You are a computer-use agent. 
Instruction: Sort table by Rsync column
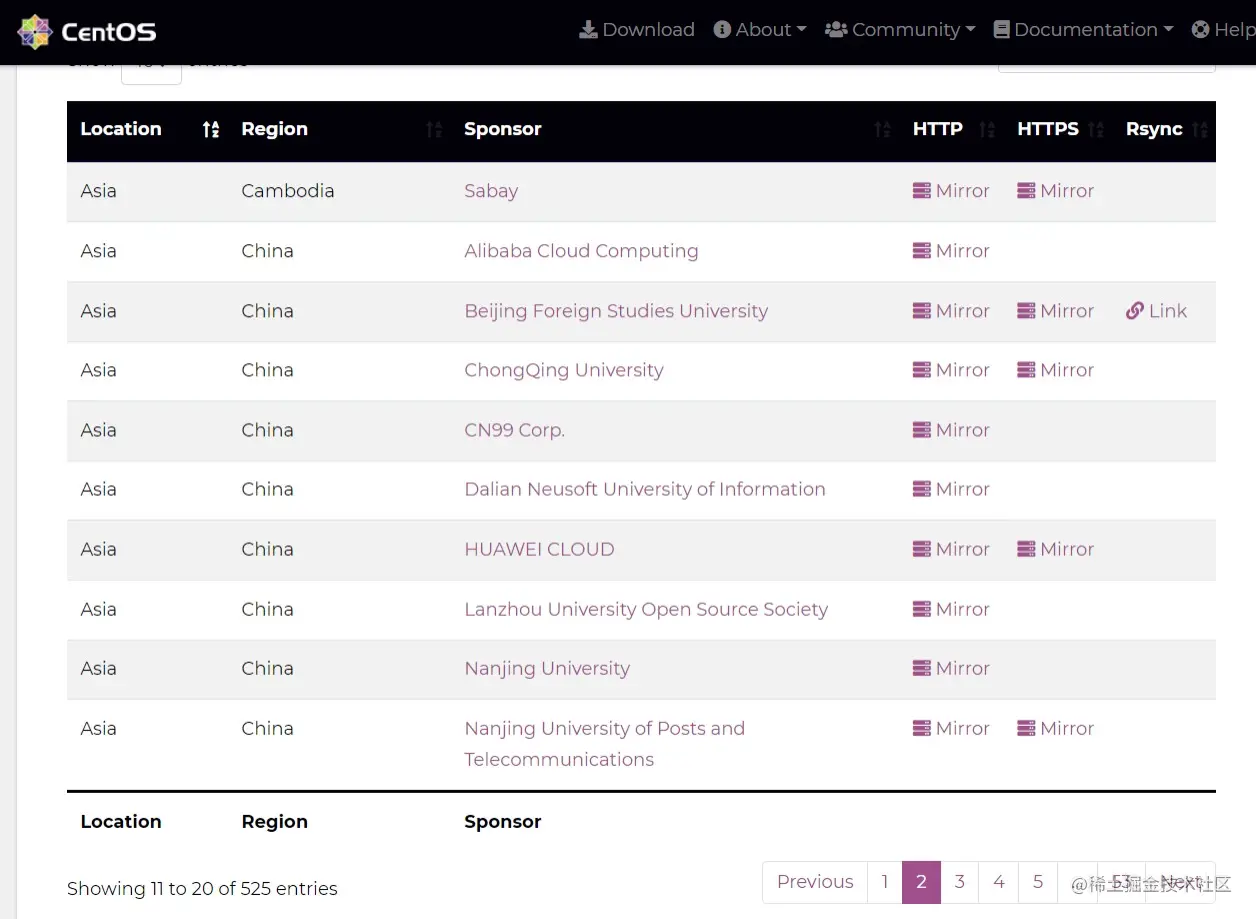coord(1164,130)
